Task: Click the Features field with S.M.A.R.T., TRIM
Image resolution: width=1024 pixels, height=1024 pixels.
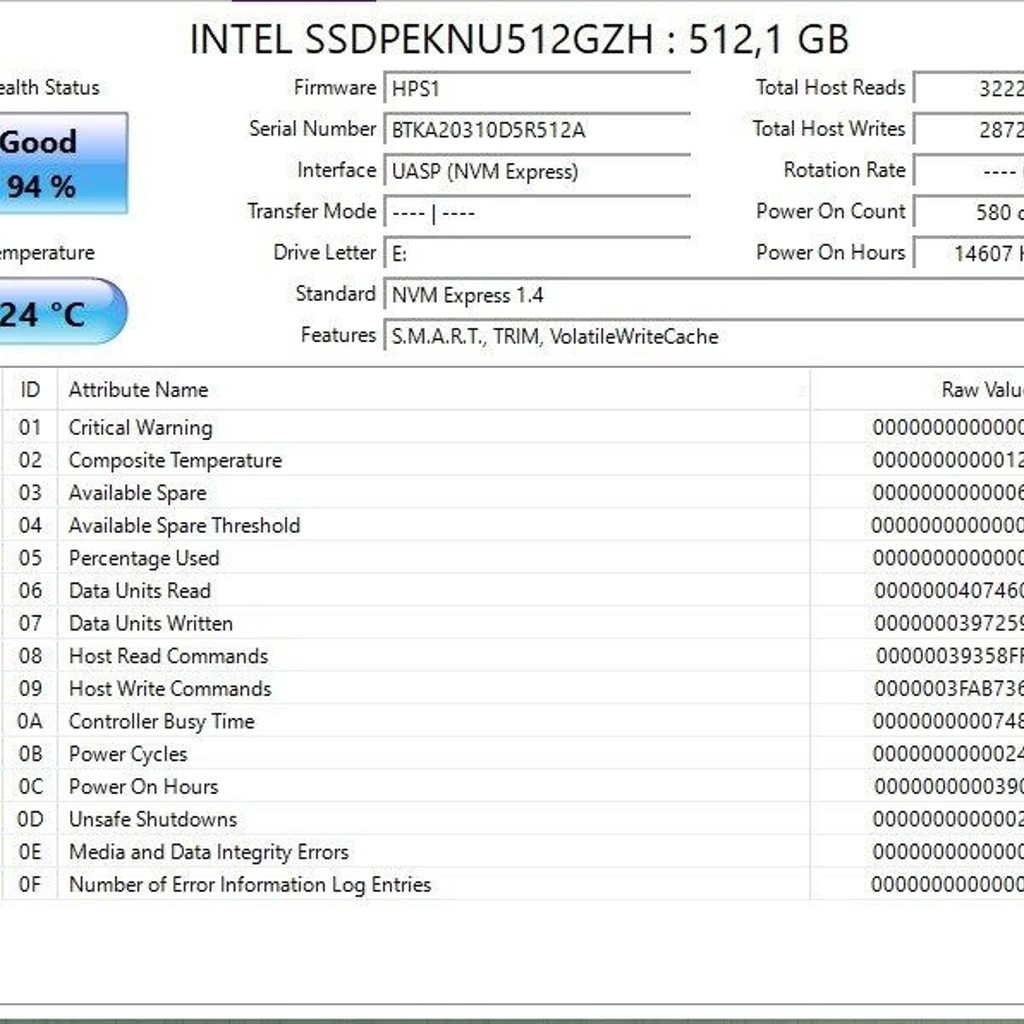Action: pos(704,336)
